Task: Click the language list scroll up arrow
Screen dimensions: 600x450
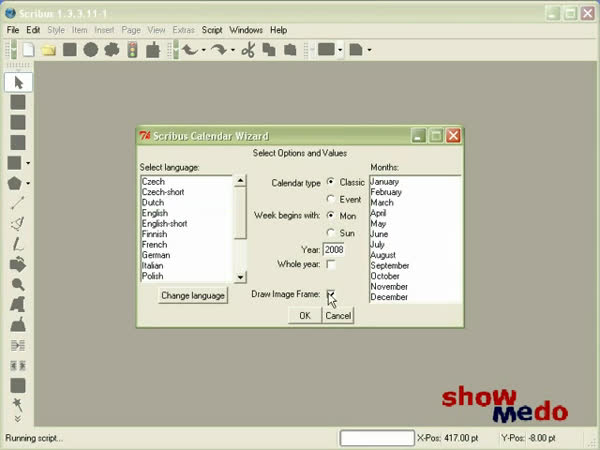Action: (x=240, y=180)
